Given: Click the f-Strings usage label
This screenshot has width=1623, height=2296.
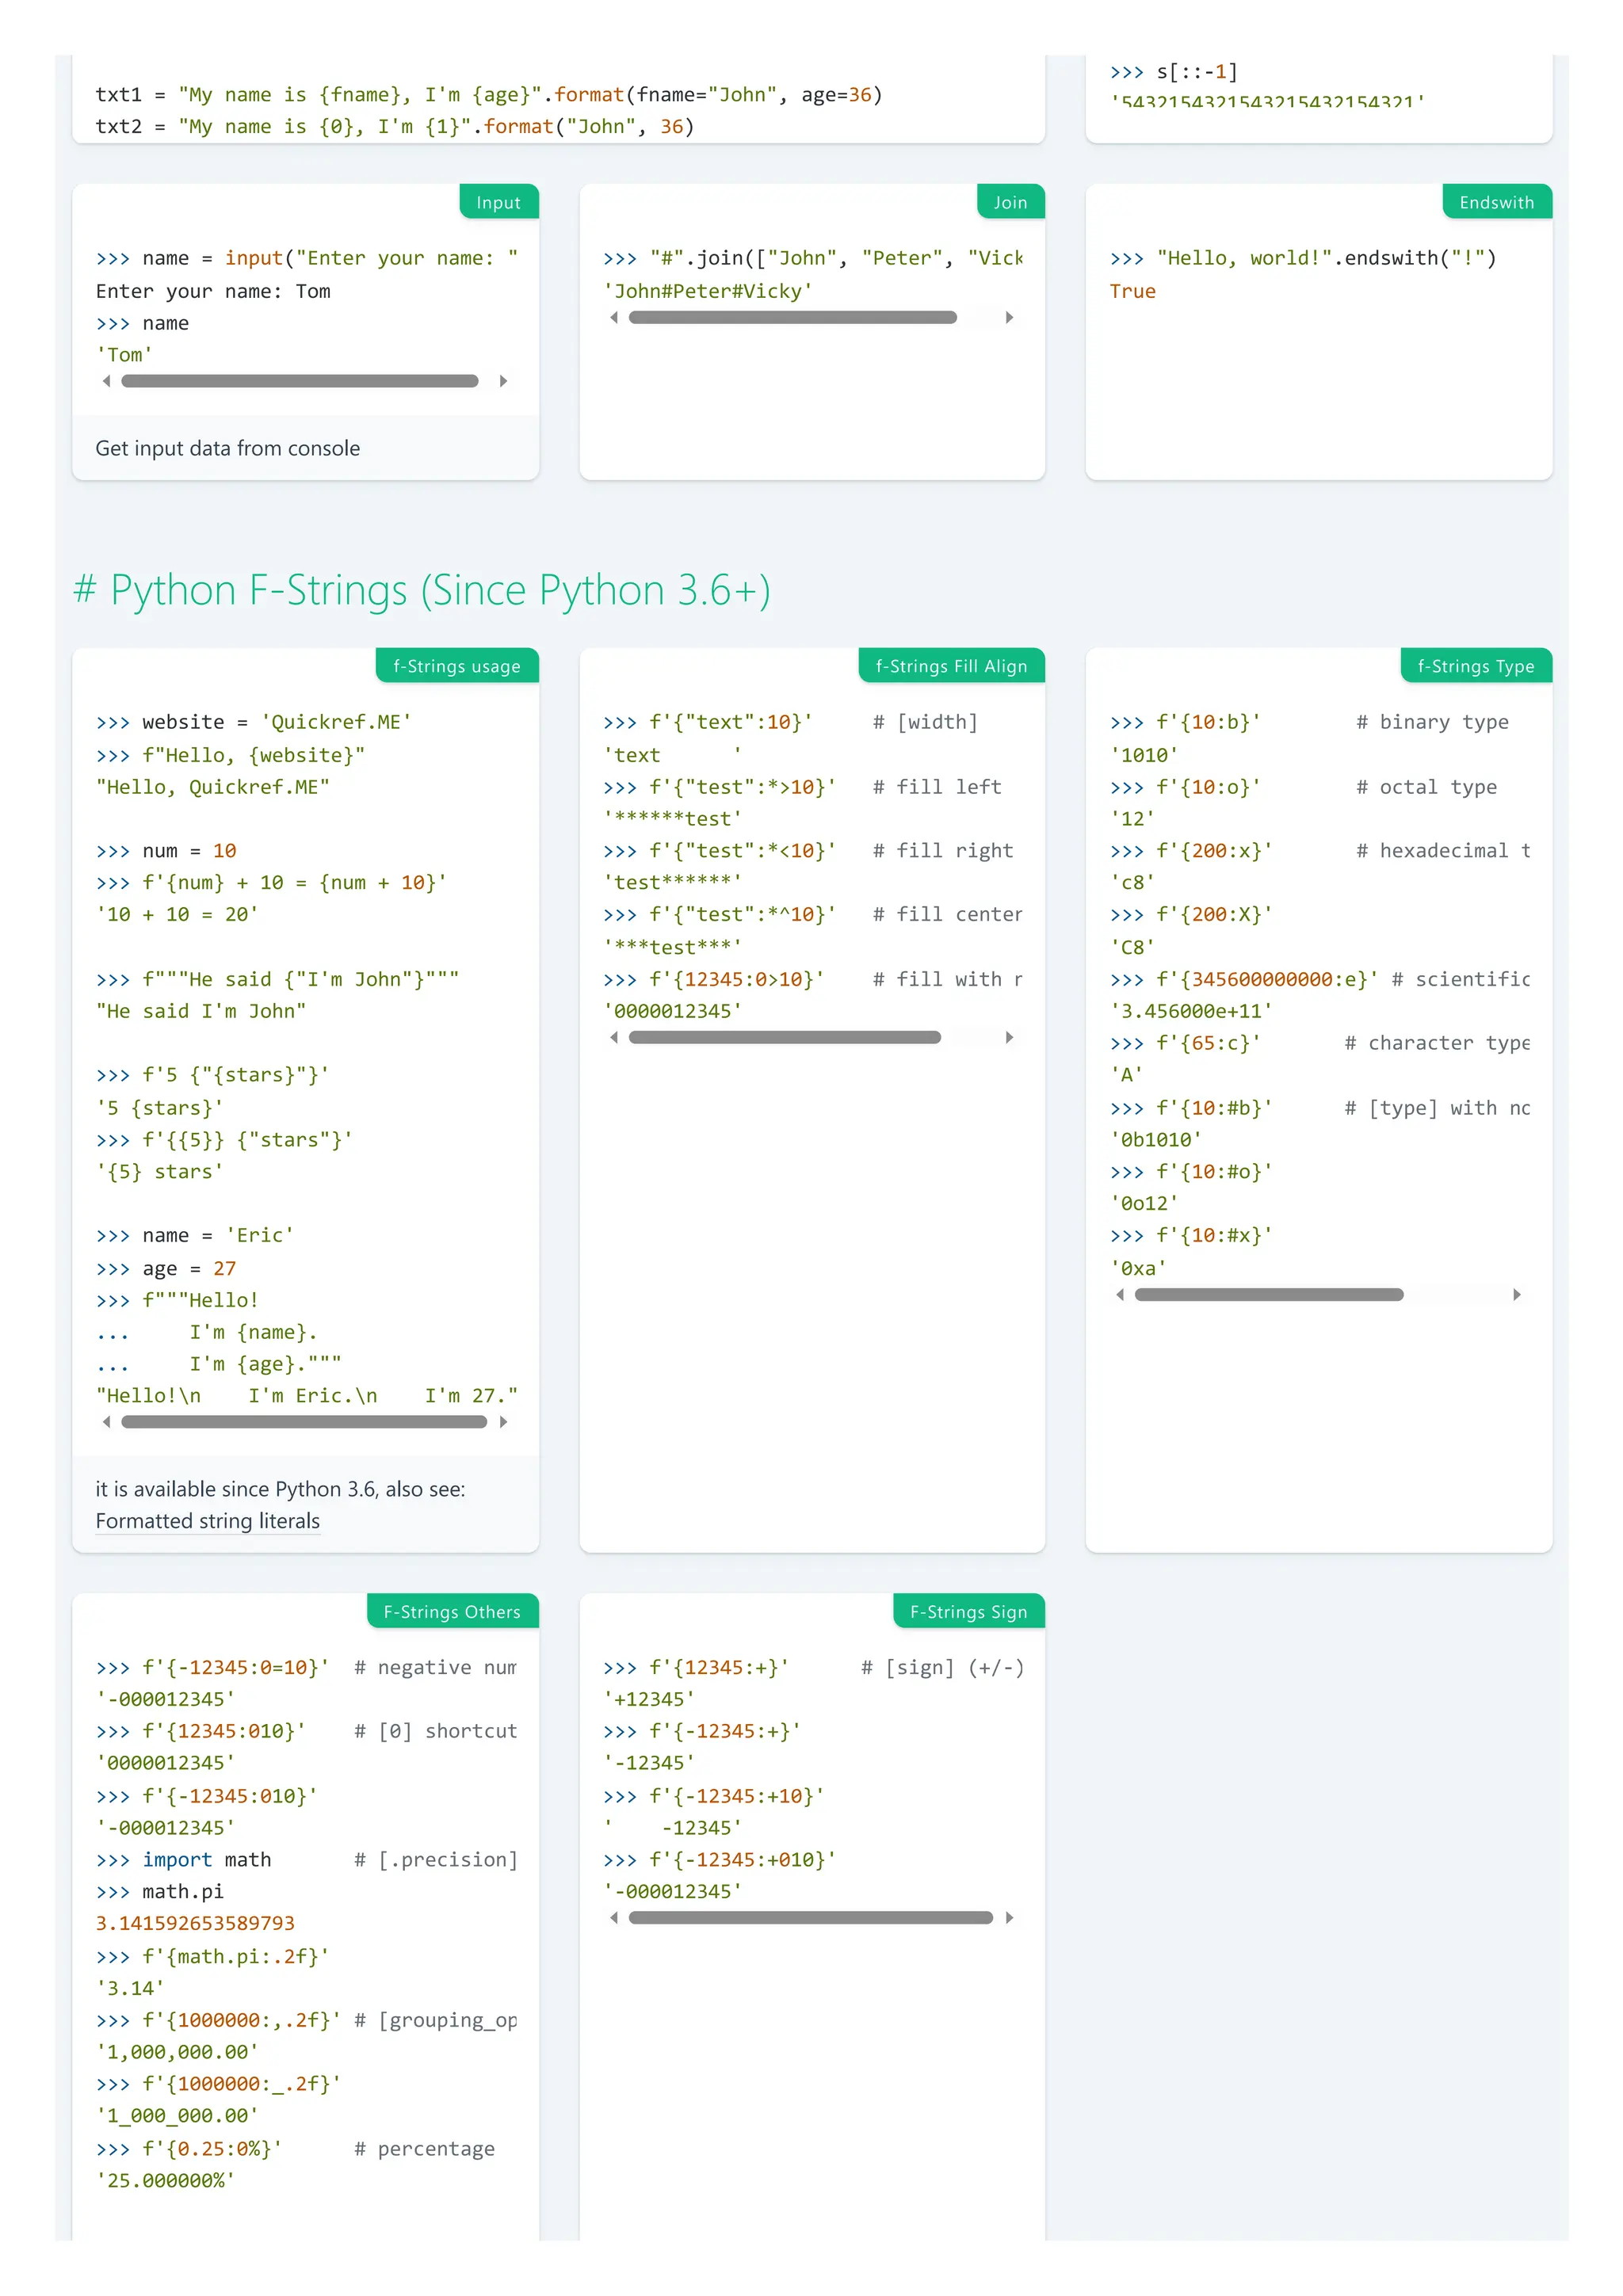Looking at the screenshot, I should [x=456, y=666].
